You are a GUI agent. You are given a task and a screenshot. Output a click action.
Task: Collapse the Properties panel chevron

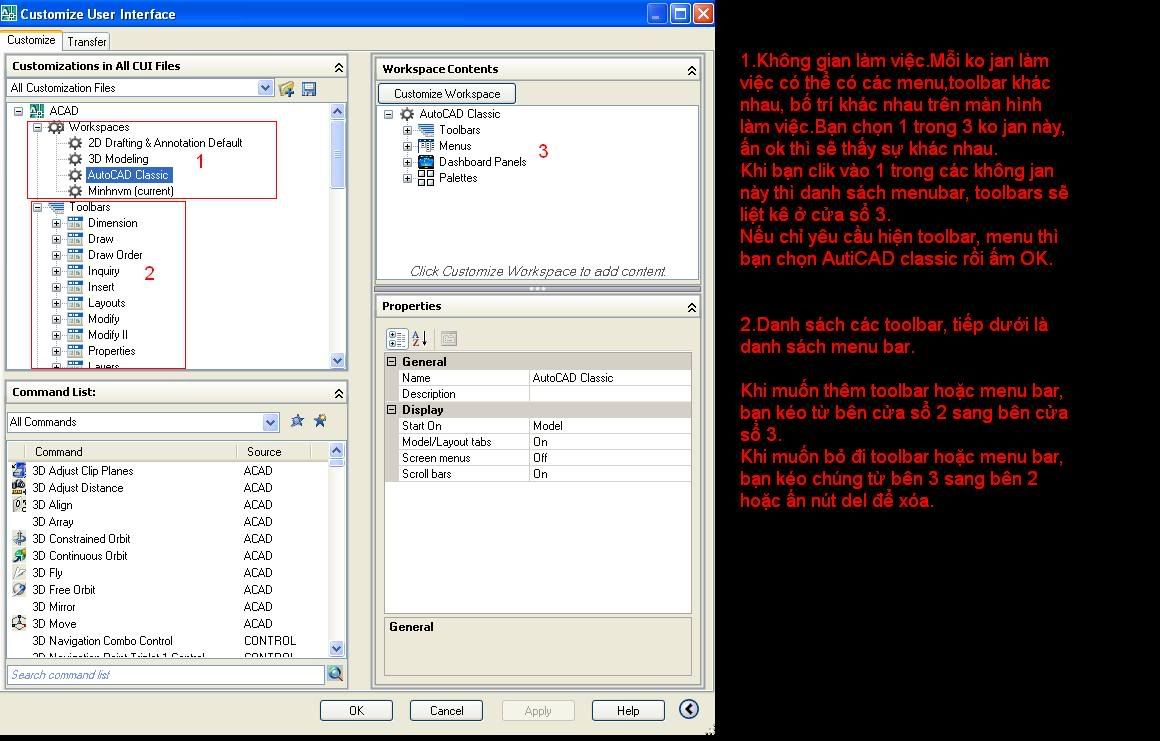tap(692, 307)
